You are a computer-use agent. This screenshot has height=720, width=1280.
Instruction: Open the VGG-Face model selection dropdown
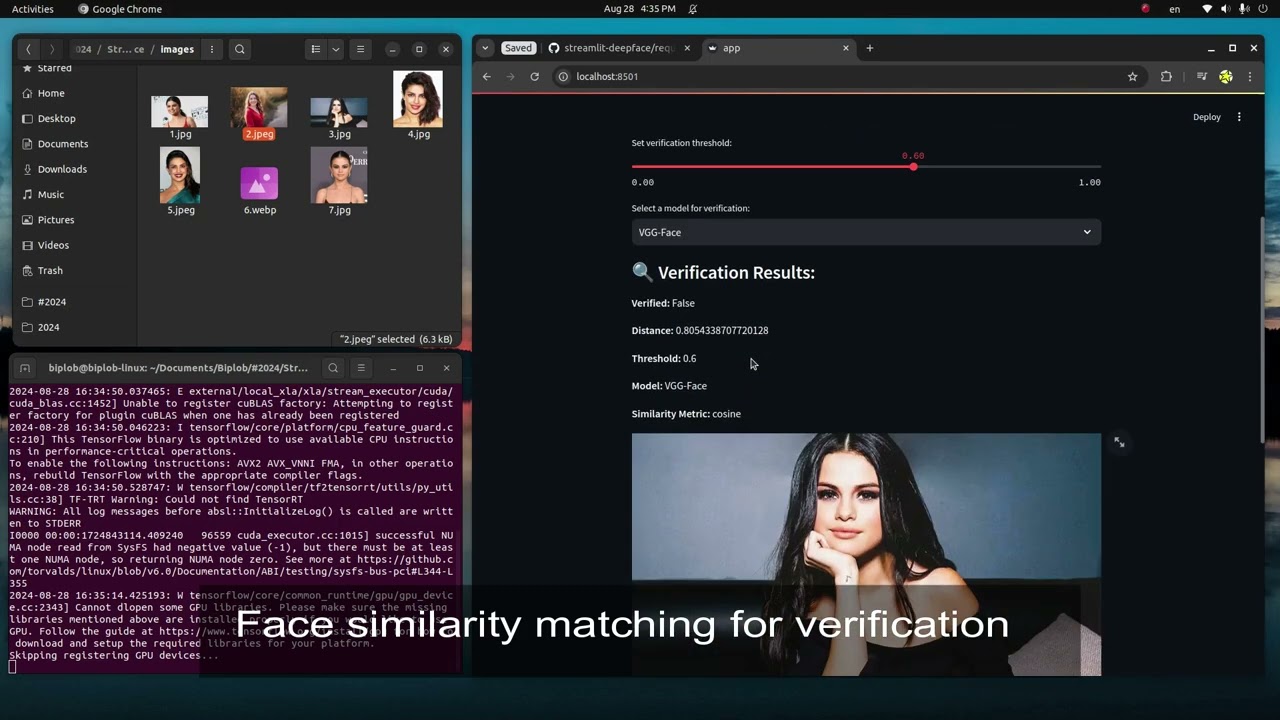point(1086,232)
